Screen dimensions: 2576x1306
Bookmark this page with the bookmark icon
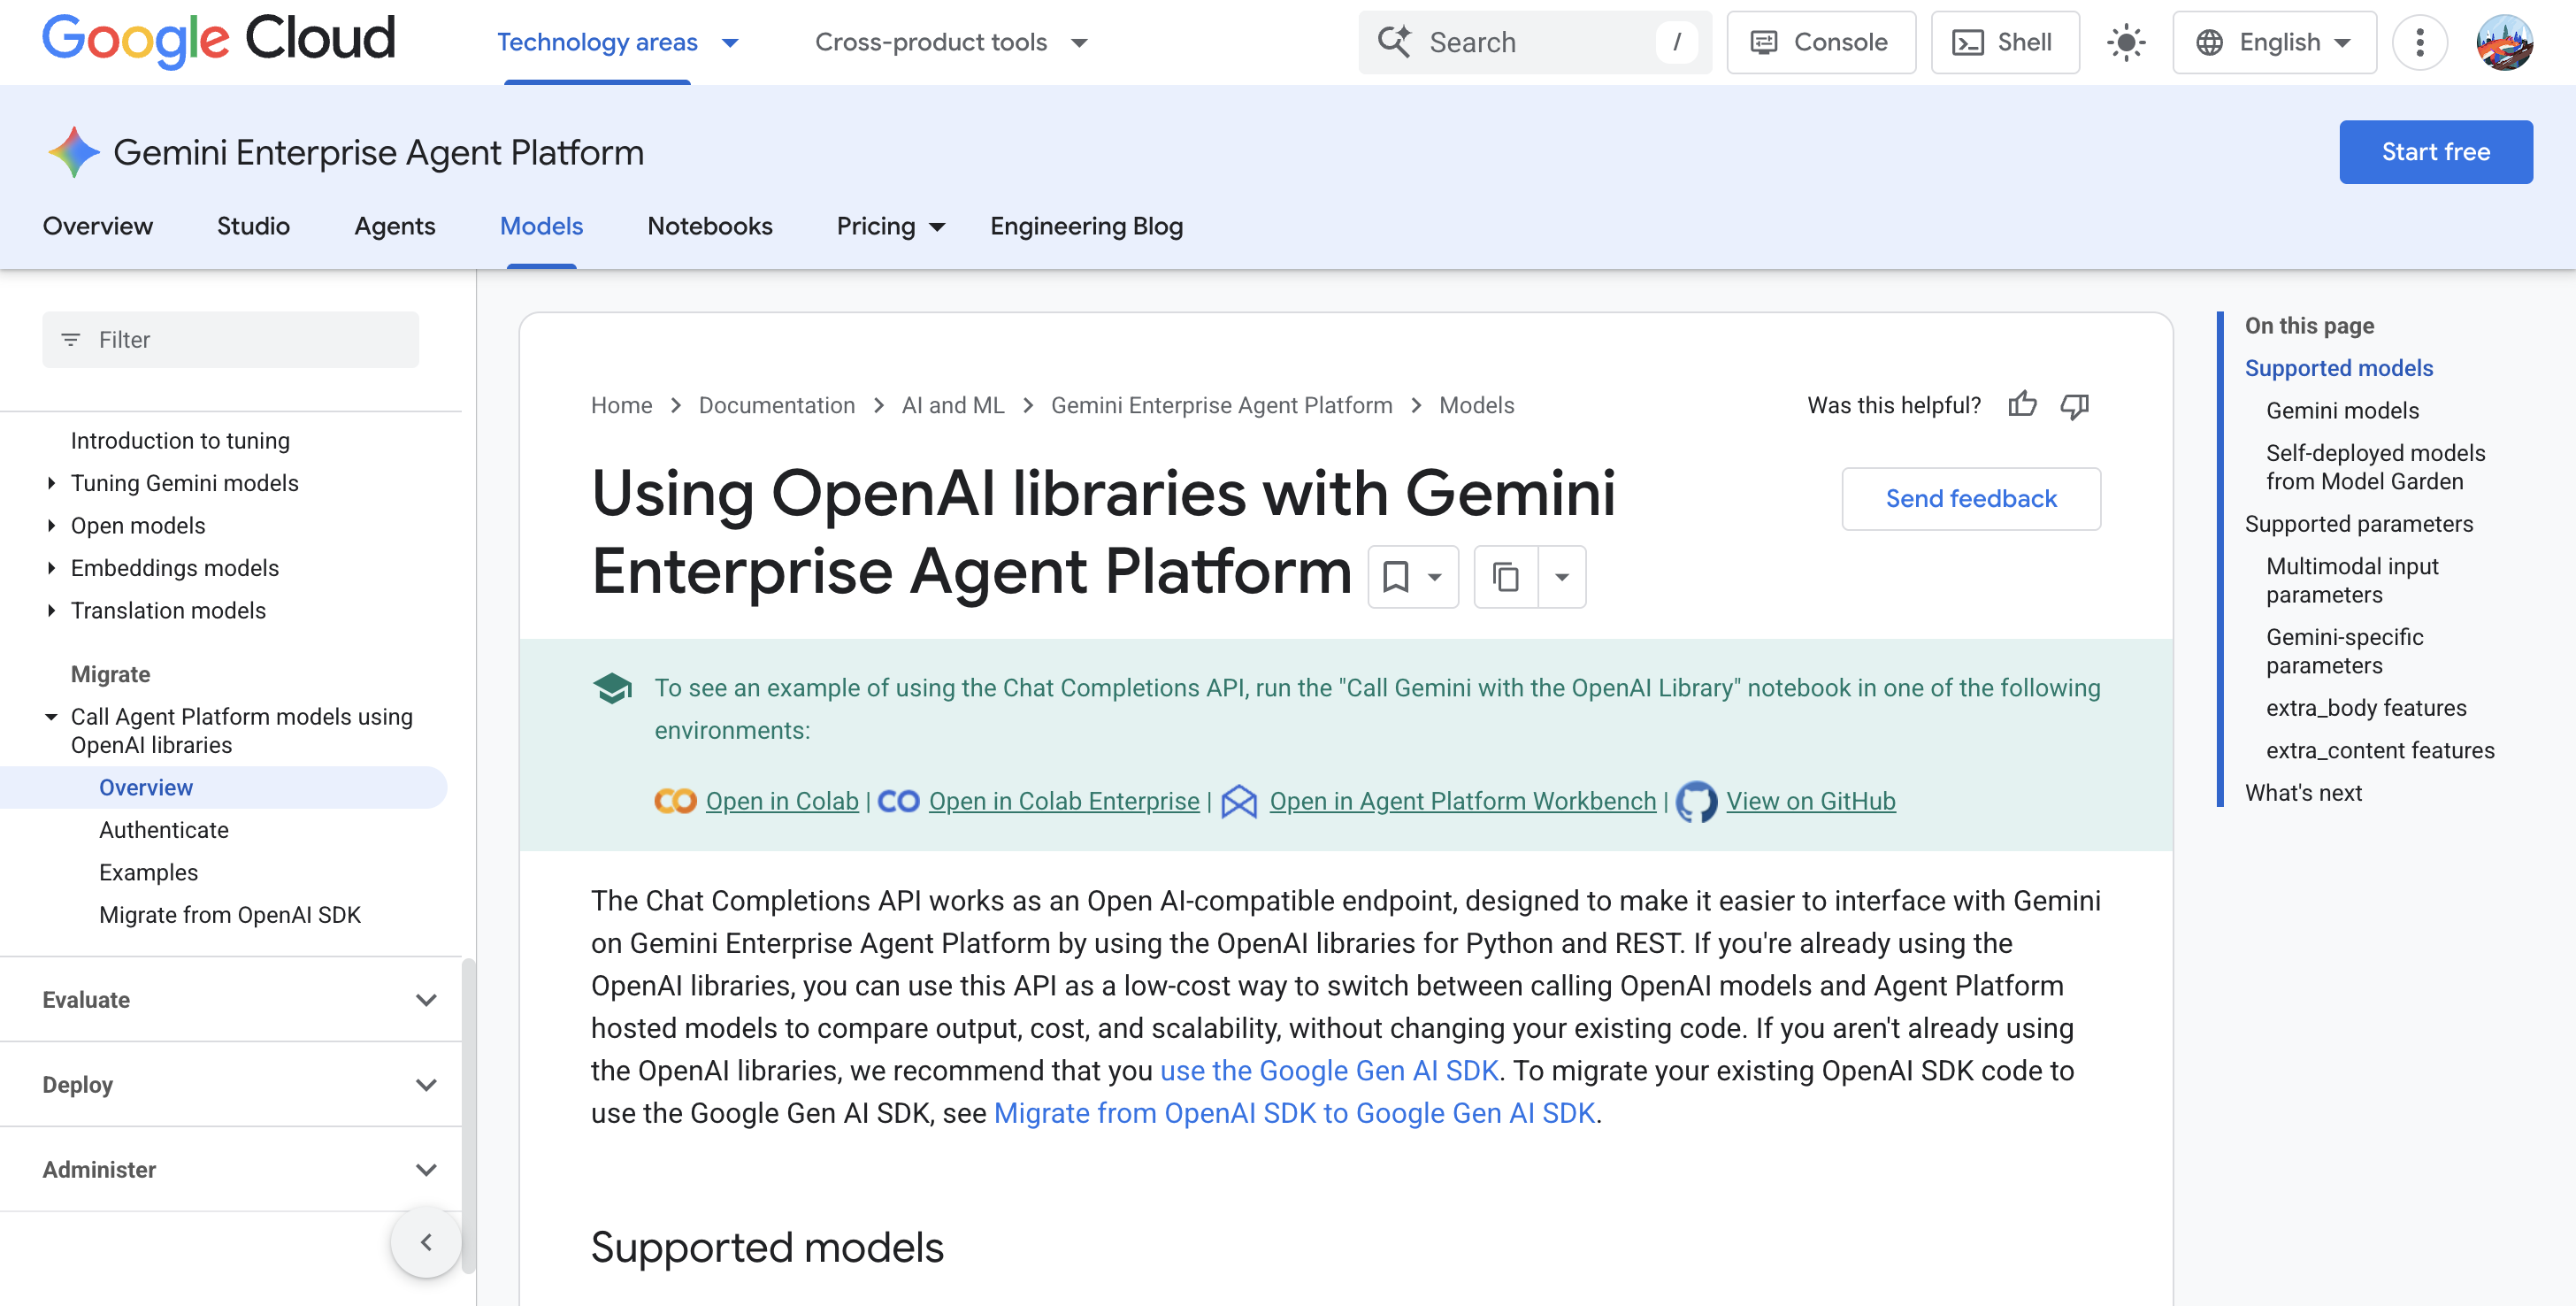pos(1396,577)
